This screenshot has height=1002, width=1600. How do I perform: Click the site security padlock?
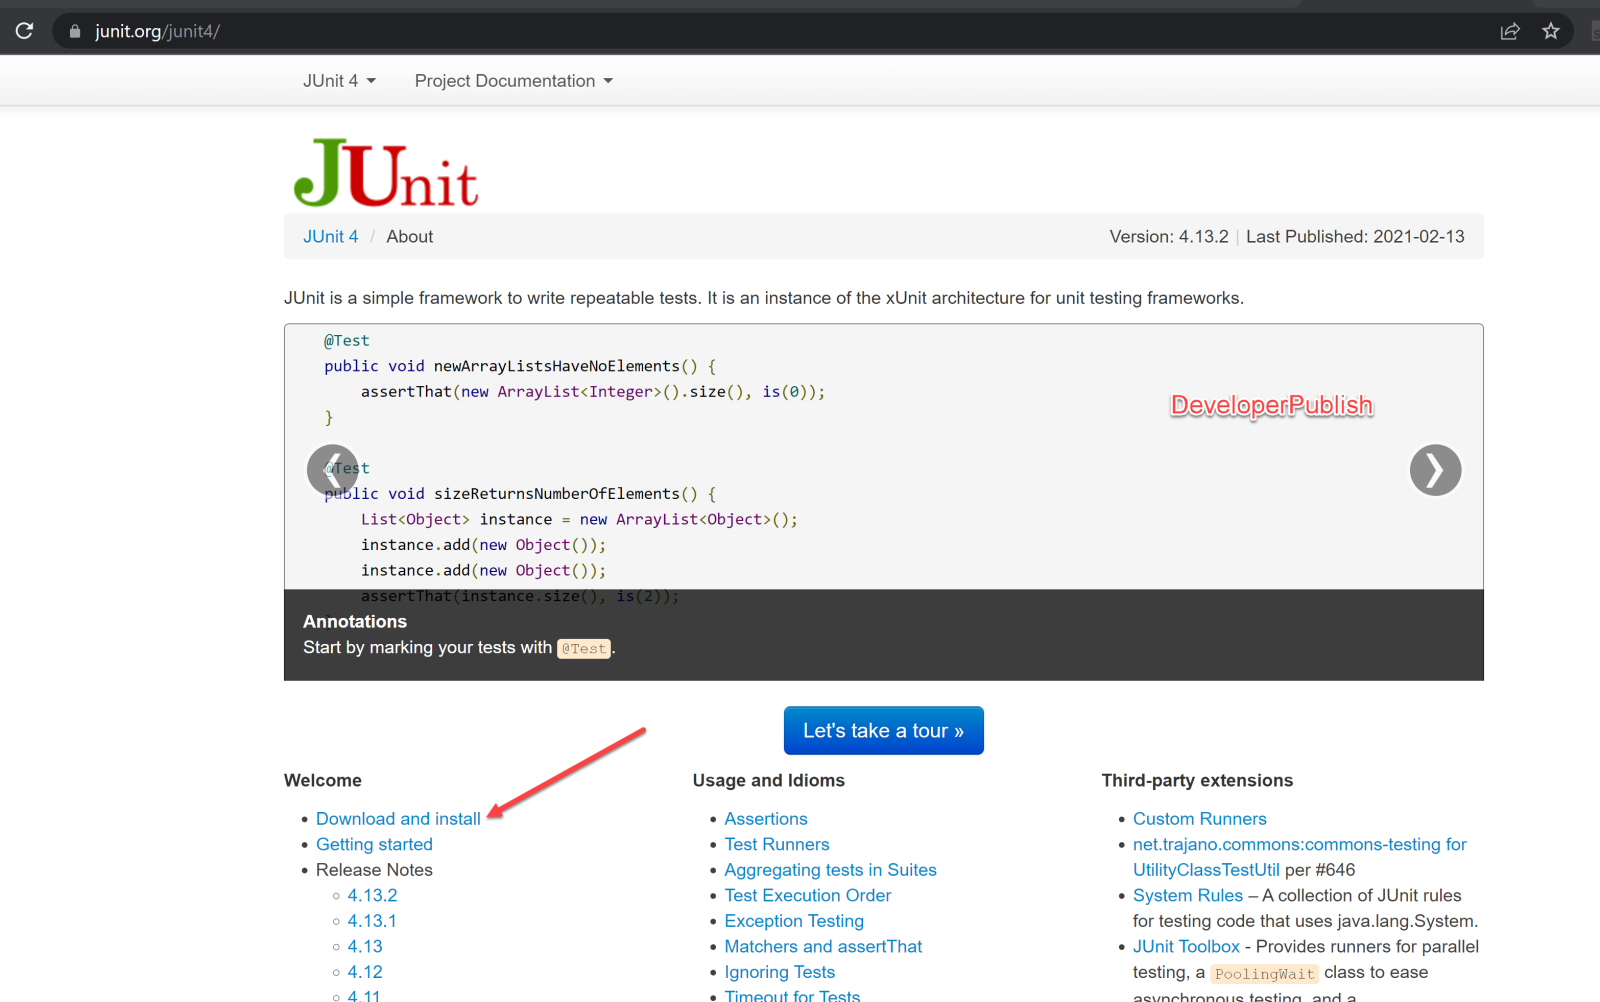pyautogui.click(x=74, y=30)
